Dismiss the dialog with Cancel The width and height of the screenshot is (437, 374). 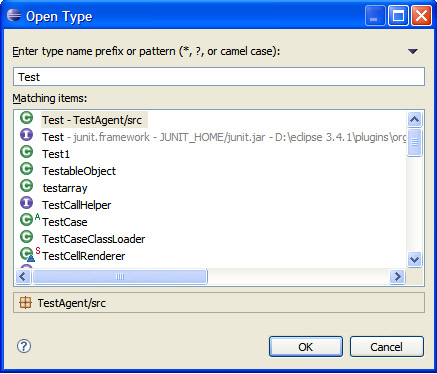(x=387, y=347)
